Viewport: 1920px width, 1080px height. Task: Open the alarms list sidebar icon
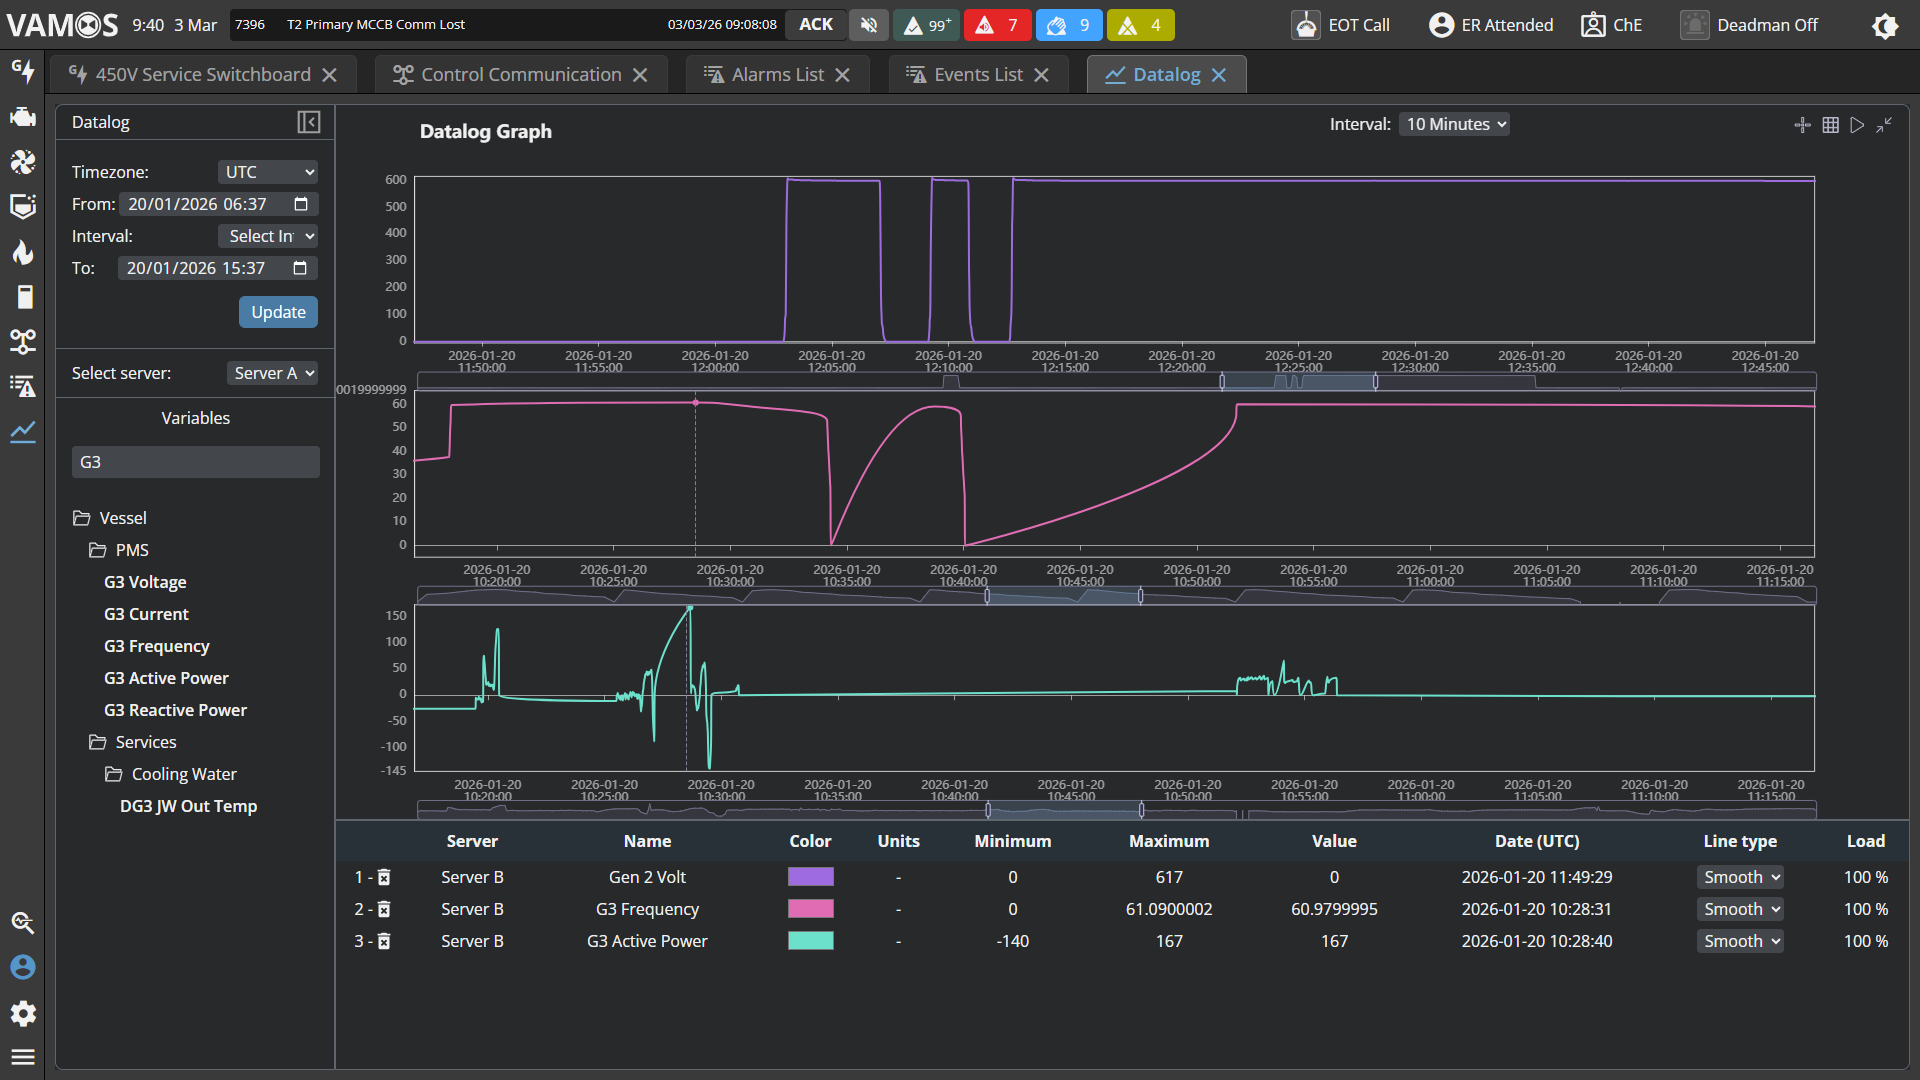tap(22, 387)
